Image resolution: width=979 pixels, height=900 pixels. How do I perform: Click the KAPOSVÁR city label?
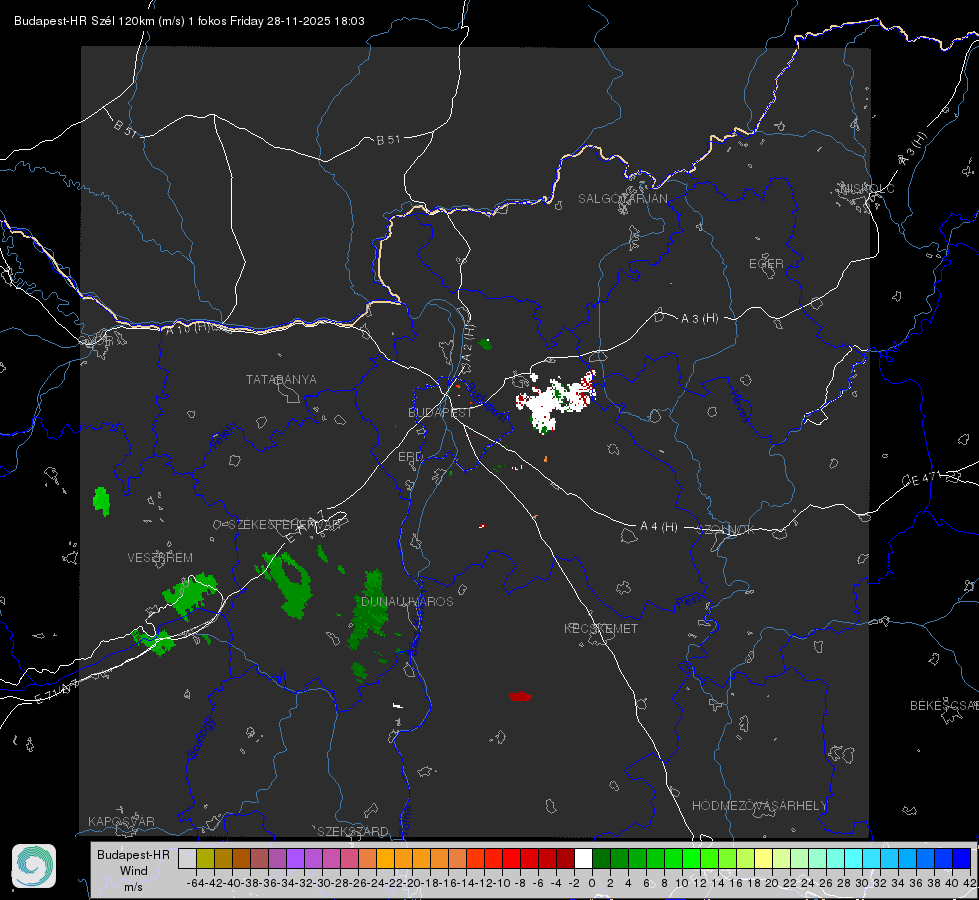click(121, 821)
